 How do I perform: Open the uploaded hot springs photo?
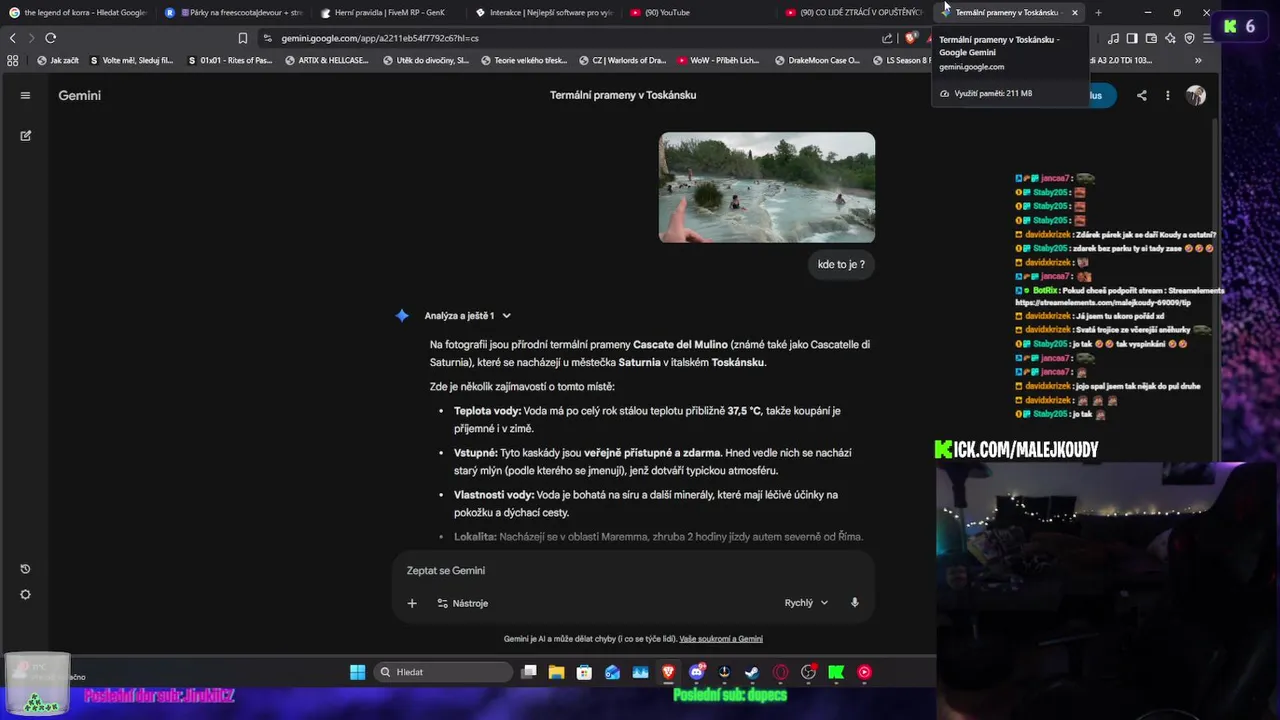pyautogui.click(x=767, y=187)
